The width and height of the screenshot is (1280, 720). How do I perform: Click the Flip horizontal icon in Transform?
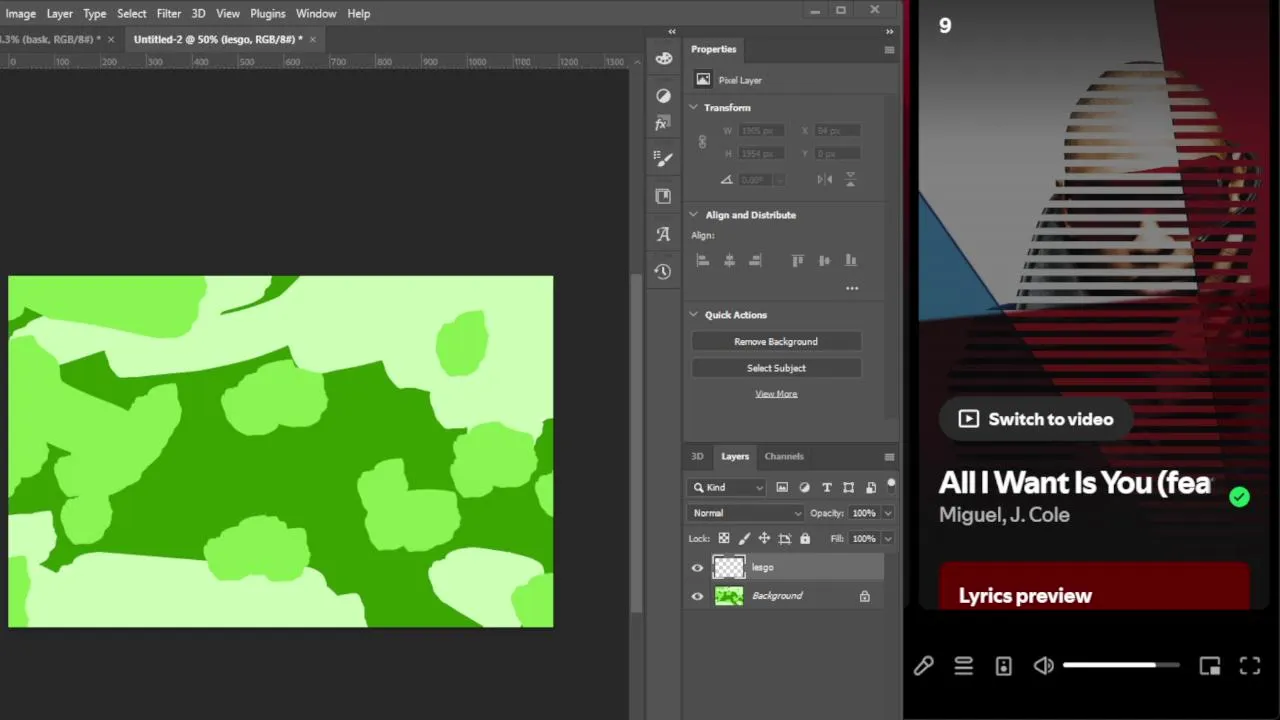click(825, 179)
